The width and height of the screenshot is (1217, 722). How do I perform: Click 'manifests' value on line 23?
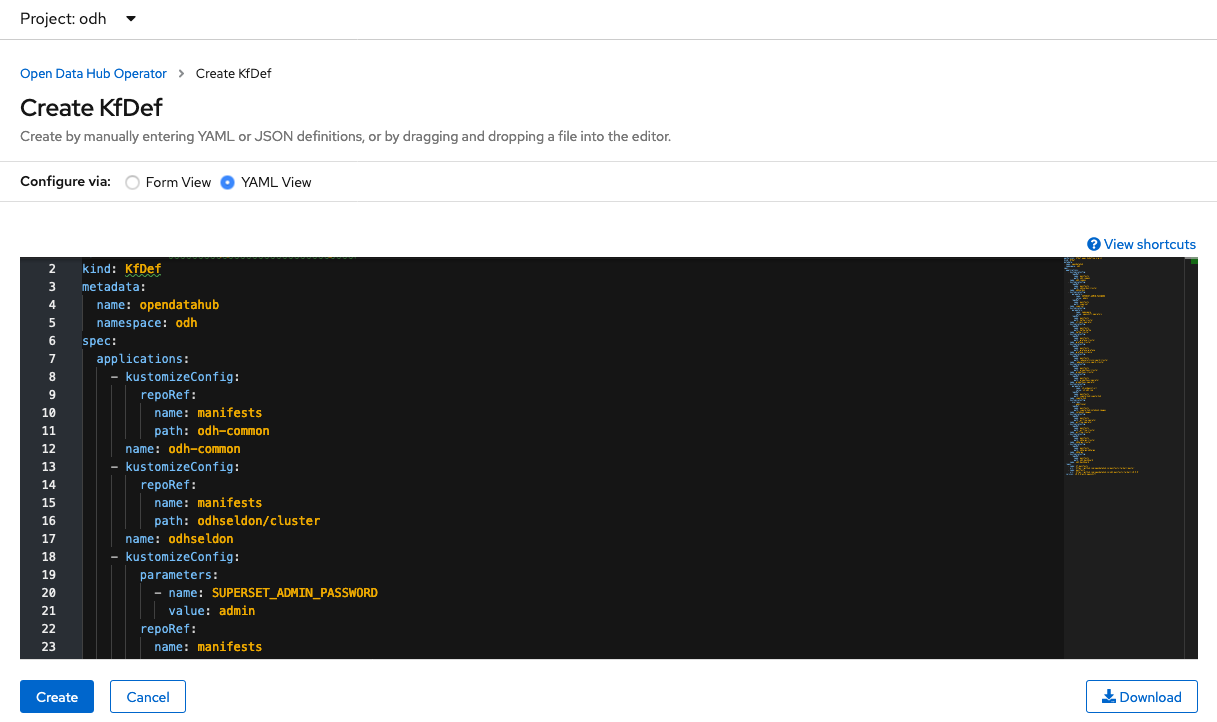point(229,647)
